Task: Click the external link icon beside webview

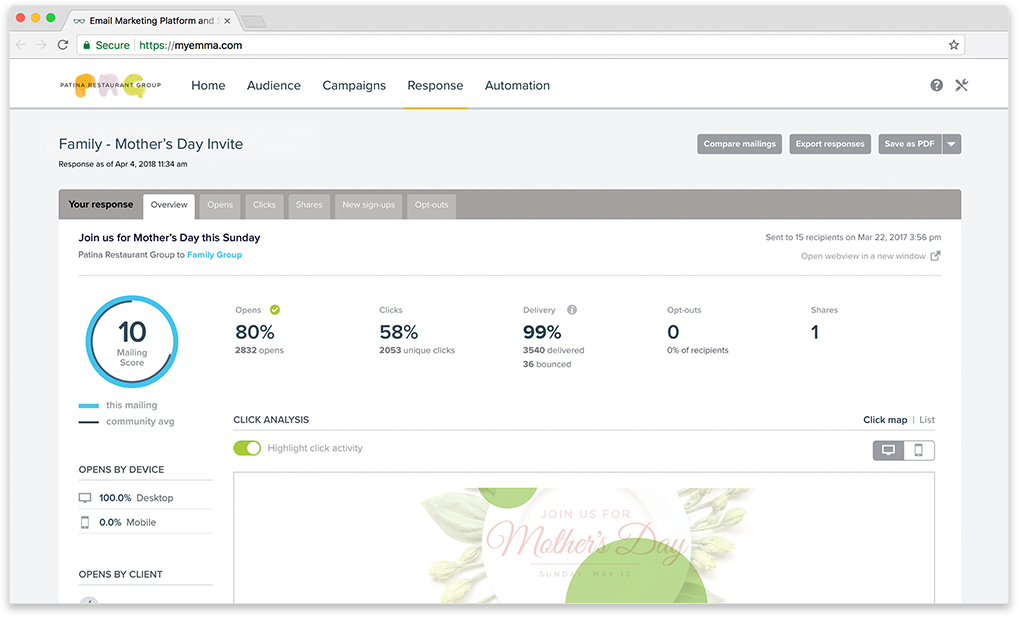Action: coord(935,256)
